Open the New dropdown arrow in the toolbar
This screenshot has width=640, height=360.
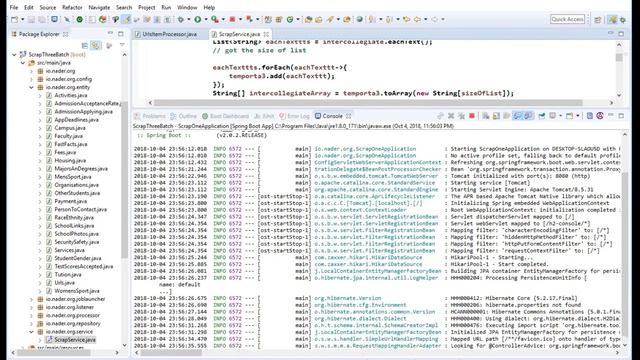tap(22, 20)
